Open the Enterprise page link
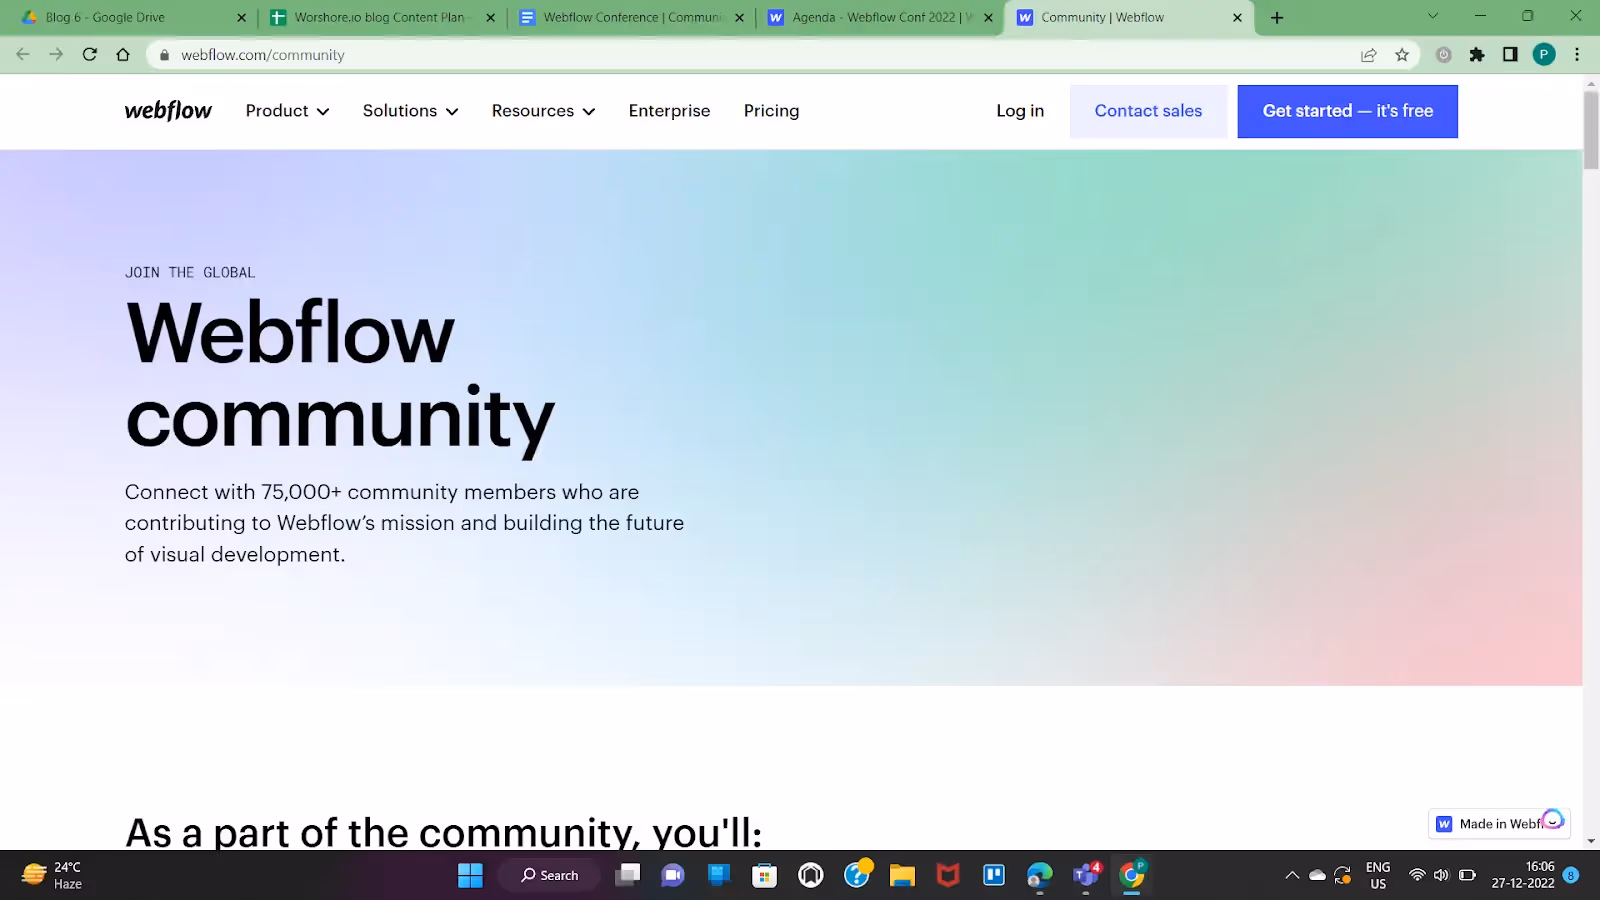1600x900 pixels. coord(669,111)
